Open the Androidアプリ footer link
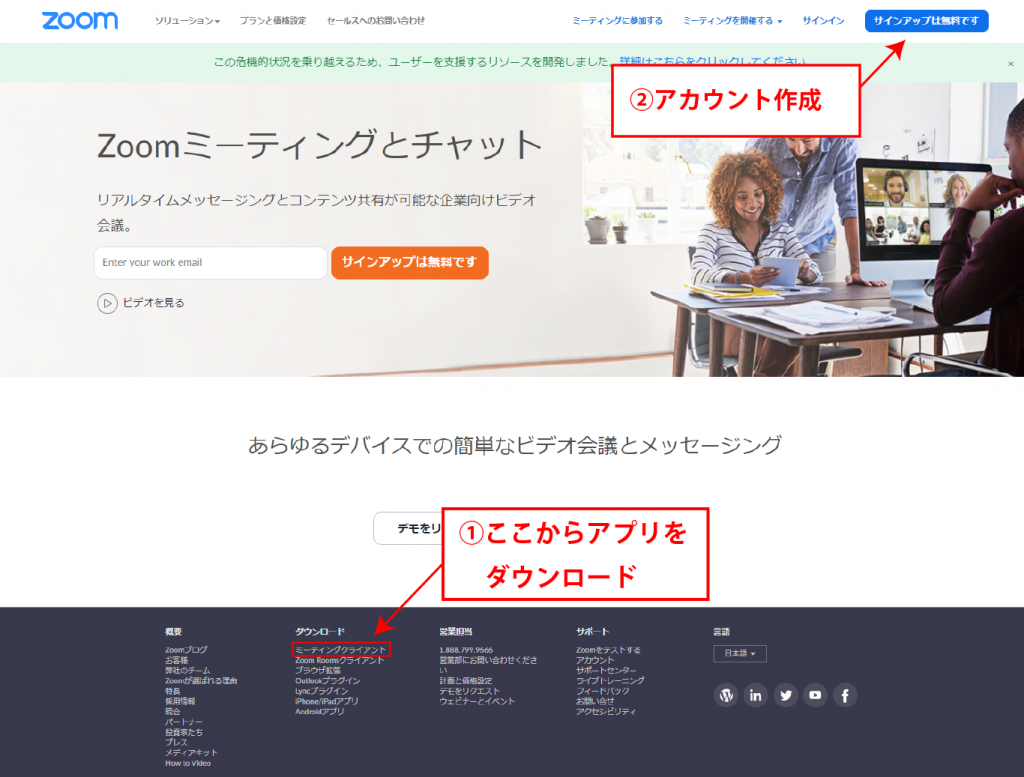The image size is (1024, 777). 319,712
